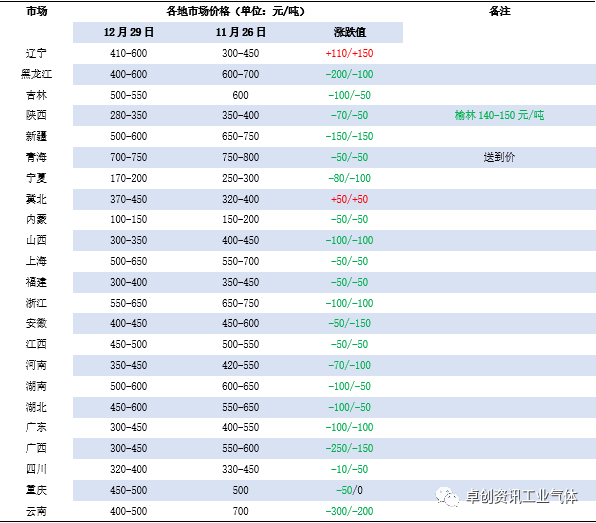Select the 11月26日 column header

pyautogui.click(x=241, y=32)
